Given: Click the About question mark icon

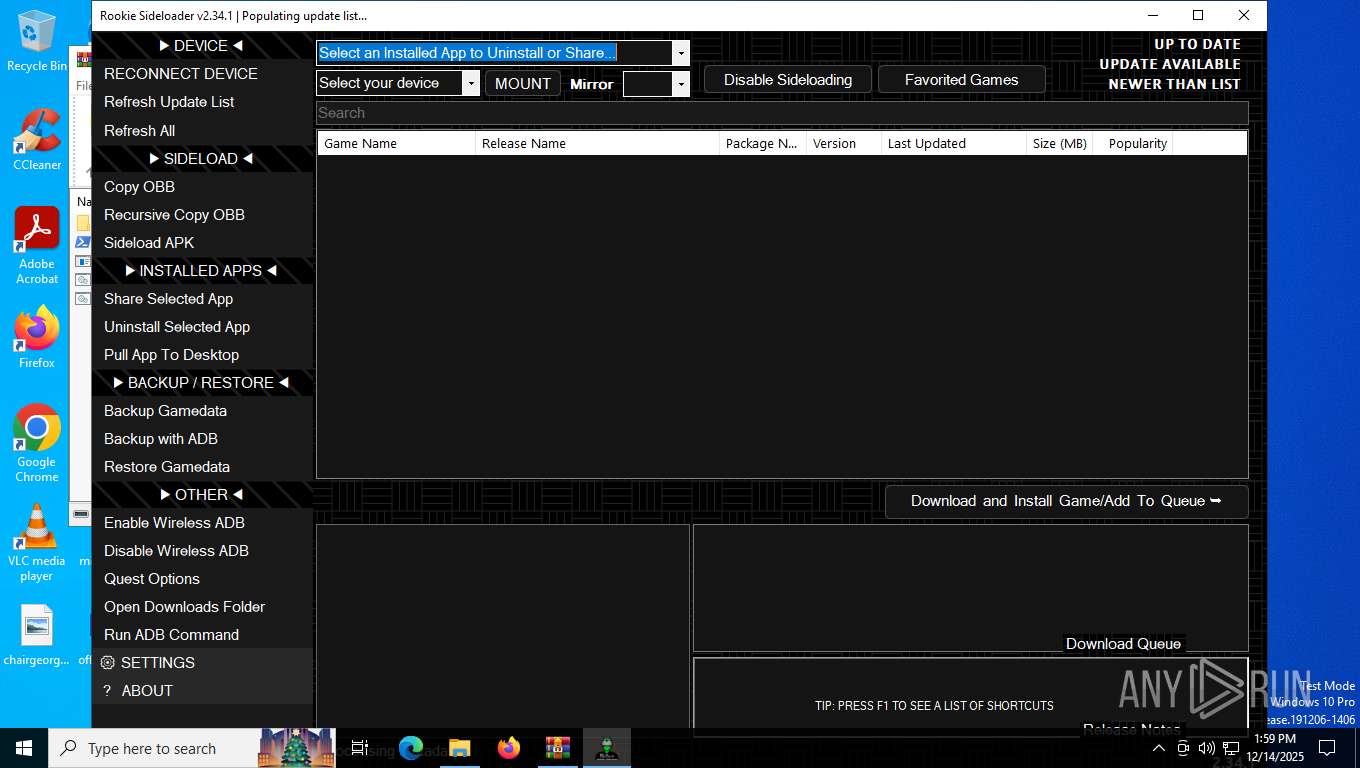Looking at the screenshot, I should (107, 690).
